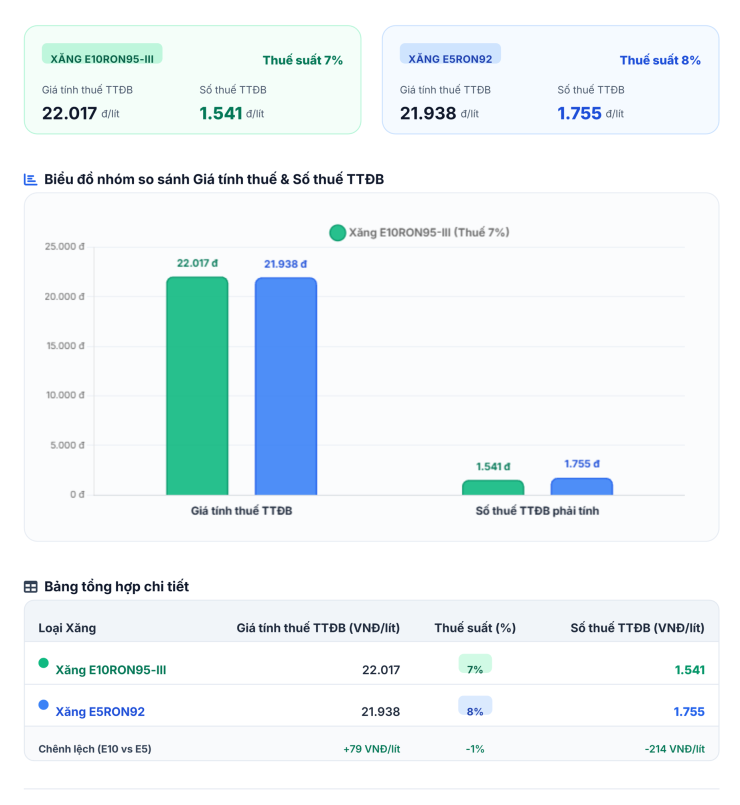The width and height of the screenshot is (740, 805).
Task: Click the Chênh lệch (E10 vs E5) row label
Action: pos(95,749)
